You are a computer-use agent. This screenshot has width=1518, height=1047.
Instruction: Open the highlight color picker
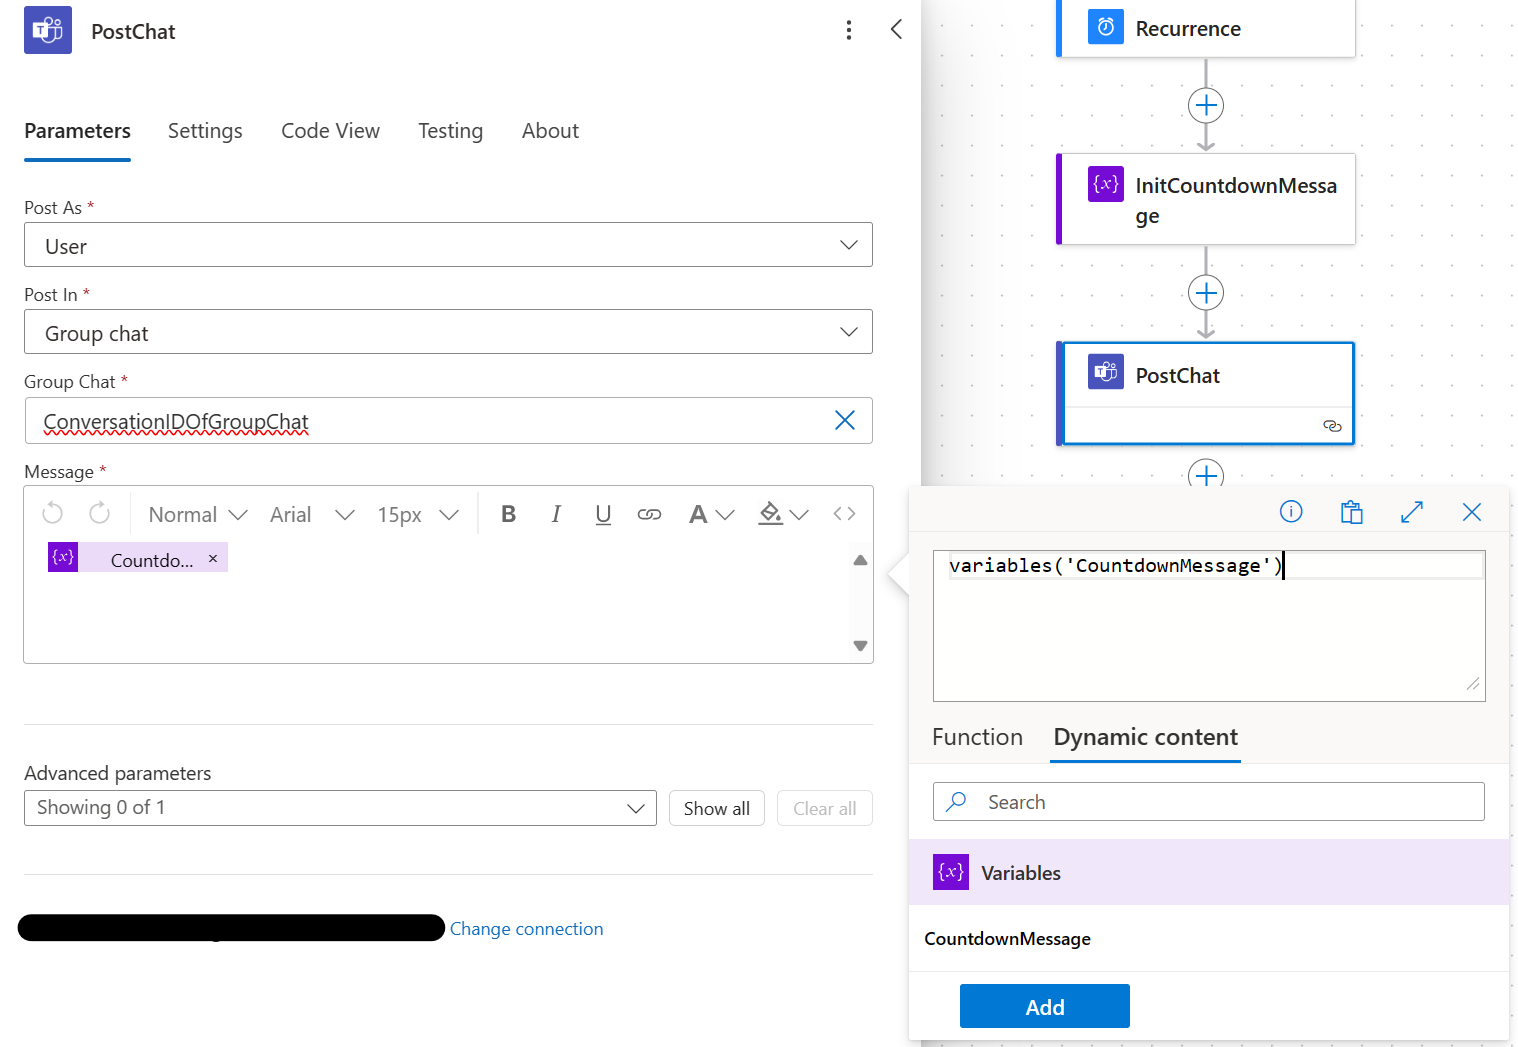coord(783,514)
